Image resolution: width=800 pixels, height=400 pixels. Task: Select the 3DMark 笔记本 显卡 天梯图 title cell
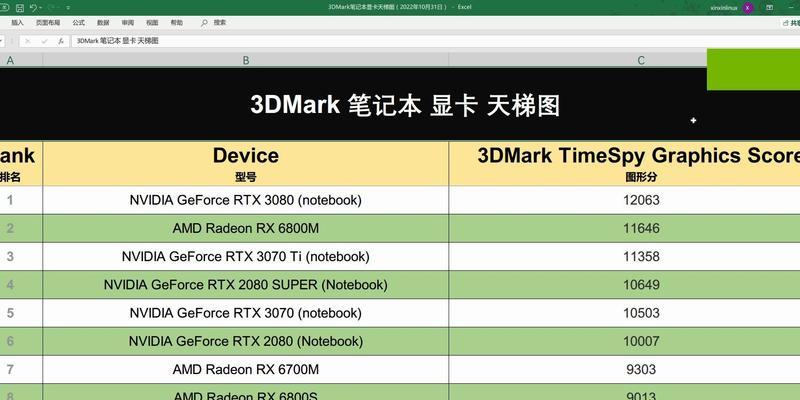pyautogui.click(x=400, y=104)
